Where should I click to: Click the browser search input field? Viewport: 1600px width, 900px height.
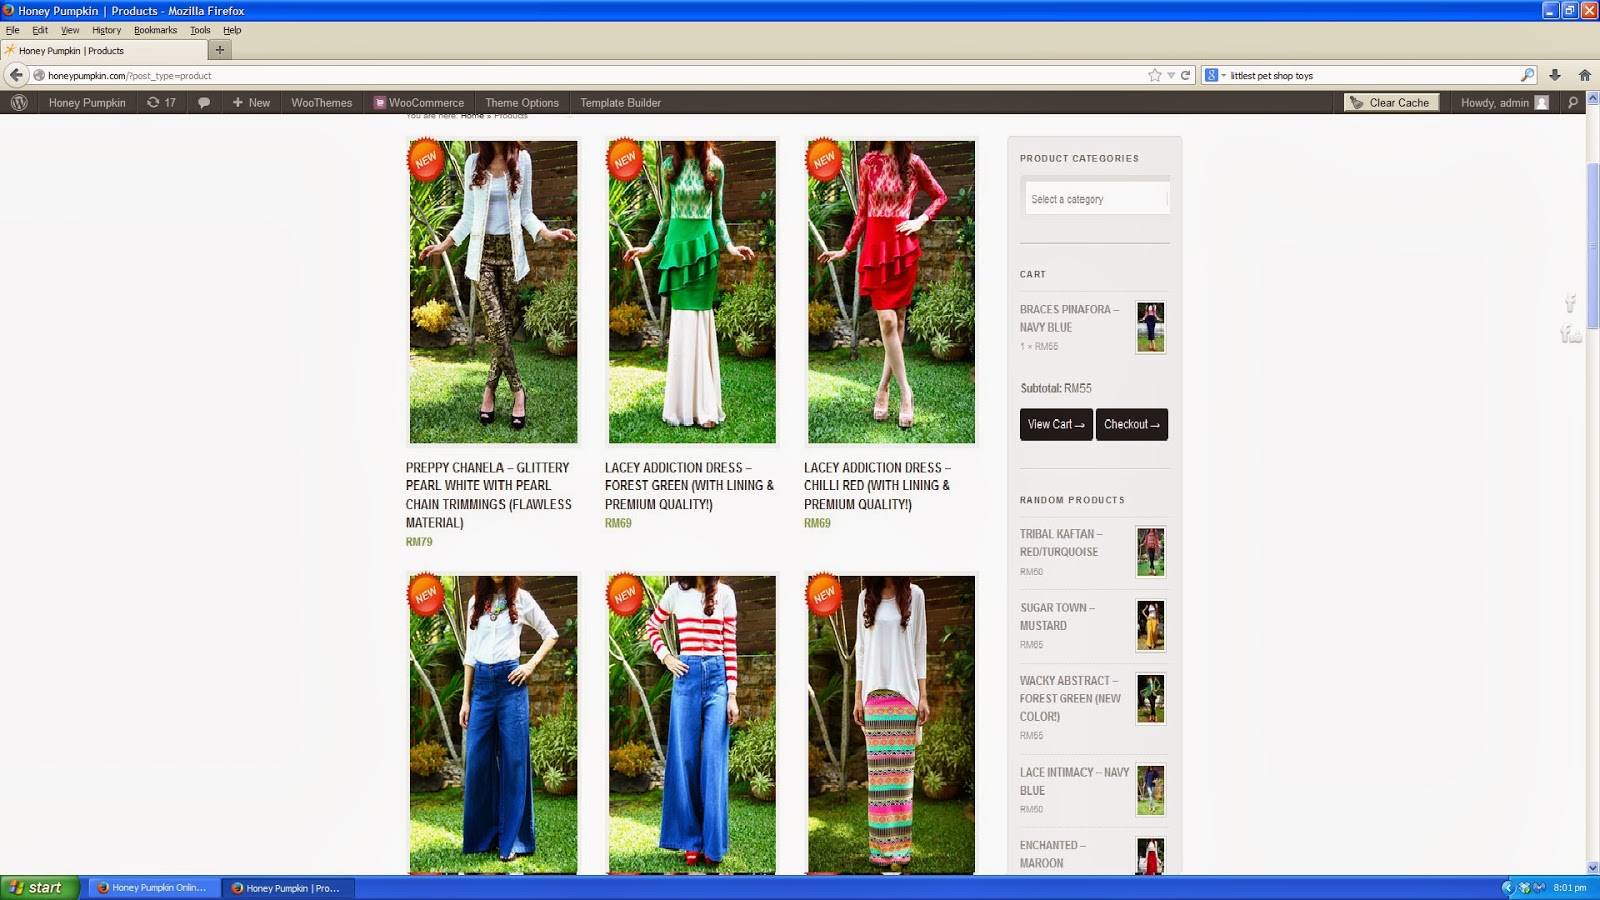tap(1372, 75)
